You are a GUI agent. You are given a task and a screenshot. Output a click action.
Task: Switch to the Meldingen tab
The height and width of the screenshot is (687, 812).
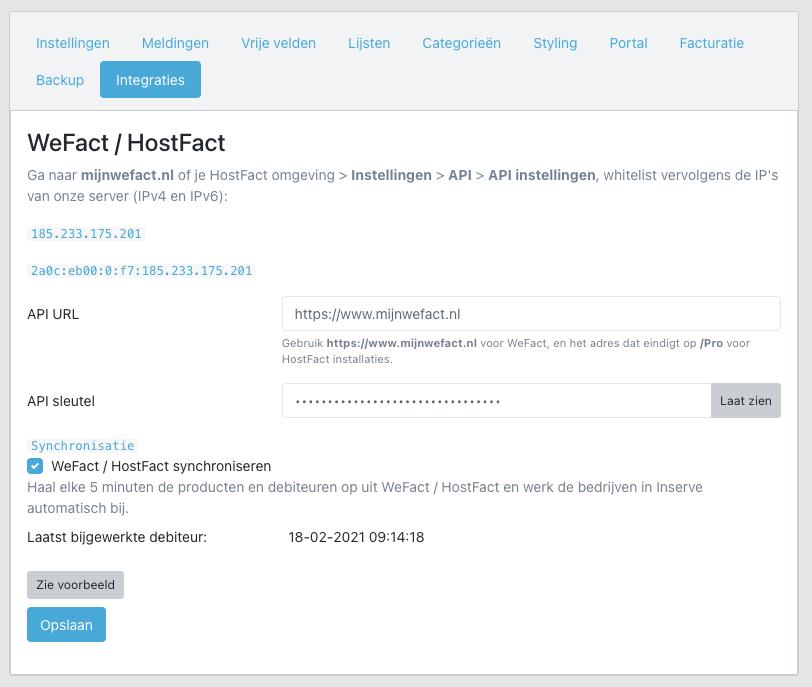point(175,43)
